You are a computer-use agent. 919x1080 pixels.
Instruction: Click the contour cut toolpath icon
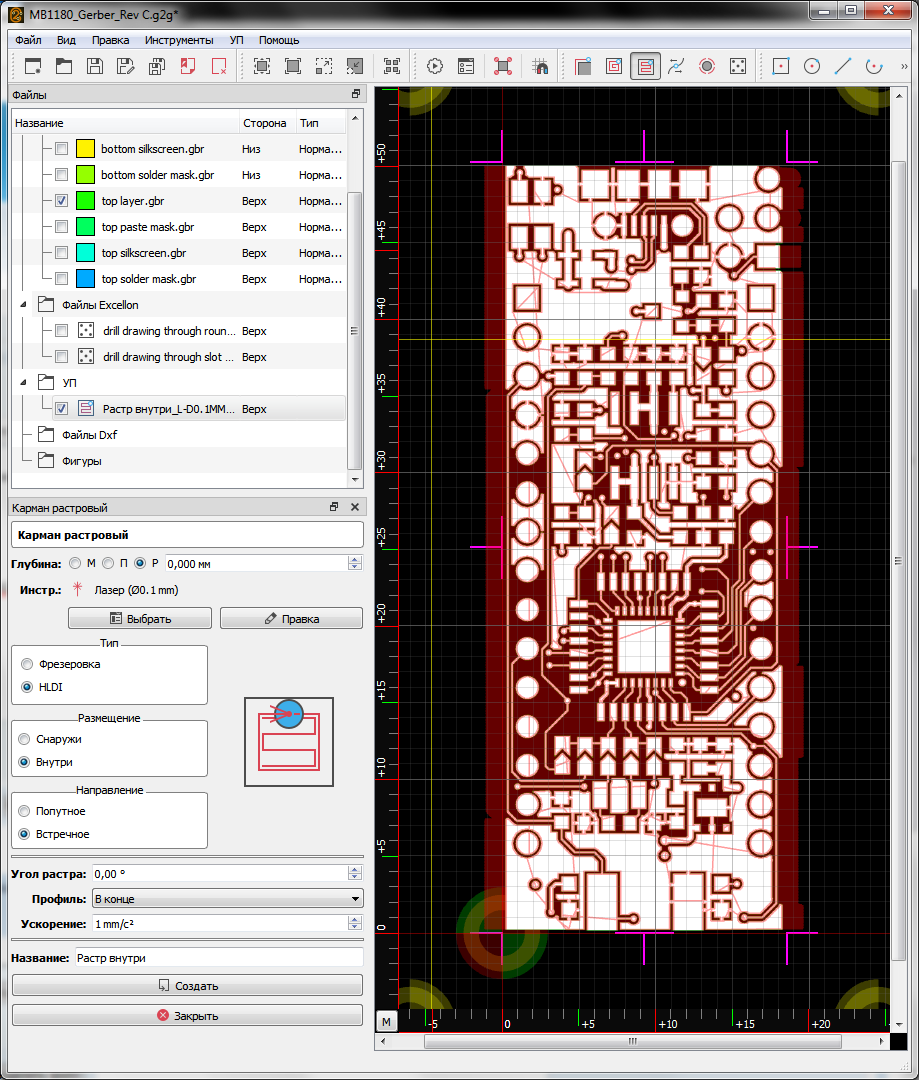pos(584,66)
